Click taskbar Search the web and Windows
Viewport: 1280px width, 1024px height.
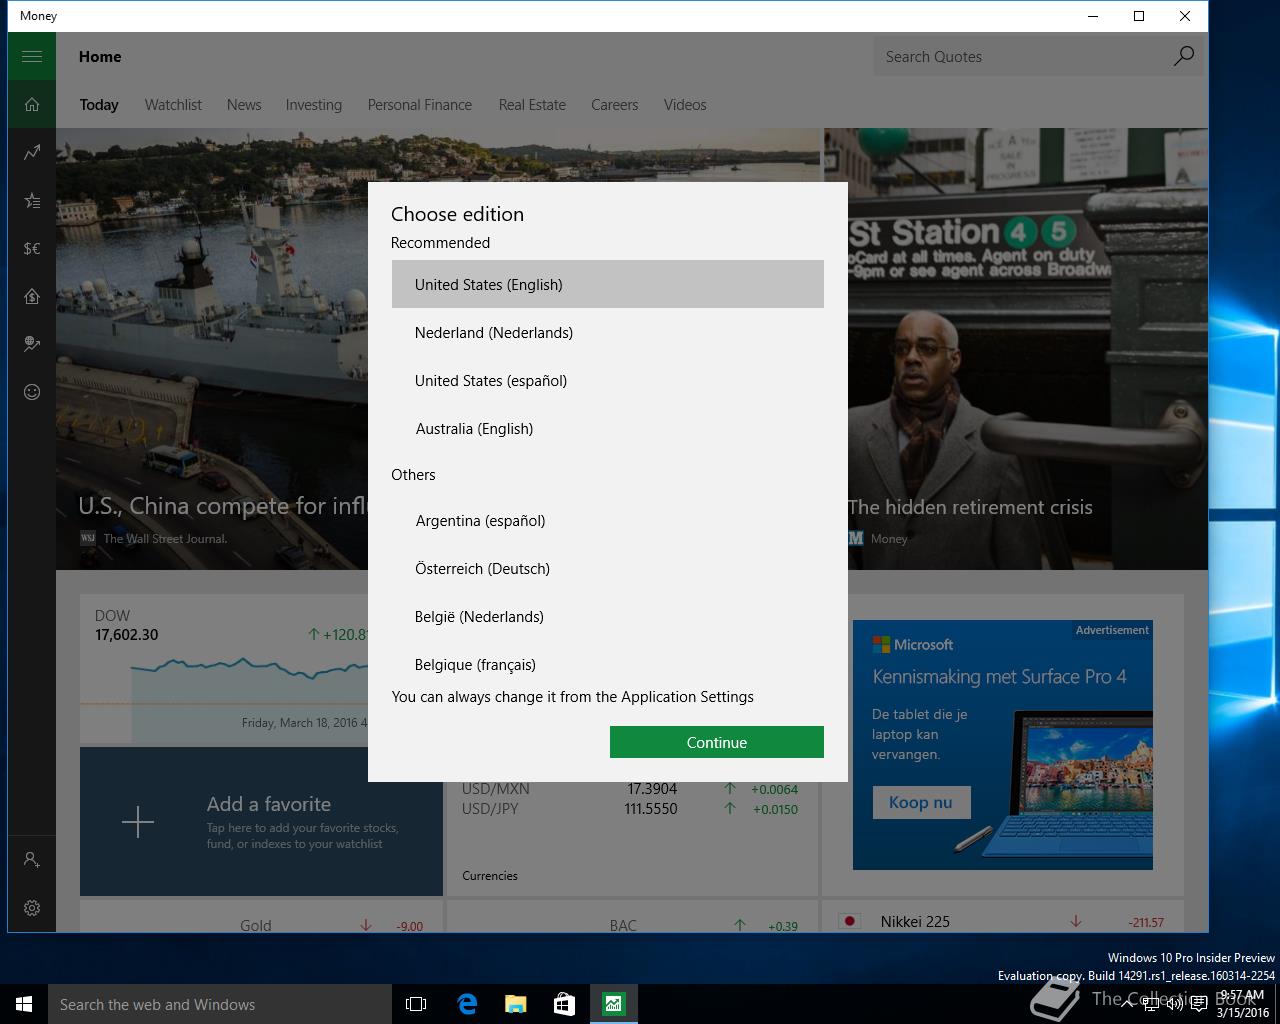(220, 1004)
